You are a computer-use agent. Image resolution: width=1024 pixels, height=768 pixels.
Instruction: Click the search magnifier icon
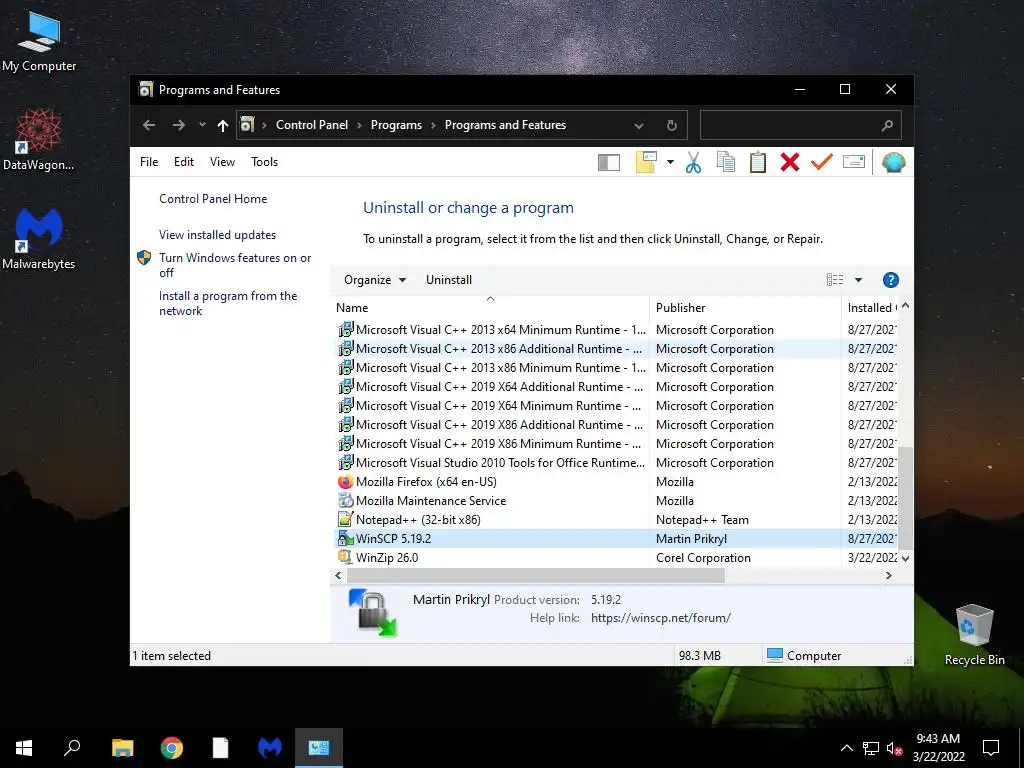pos(887,125)
